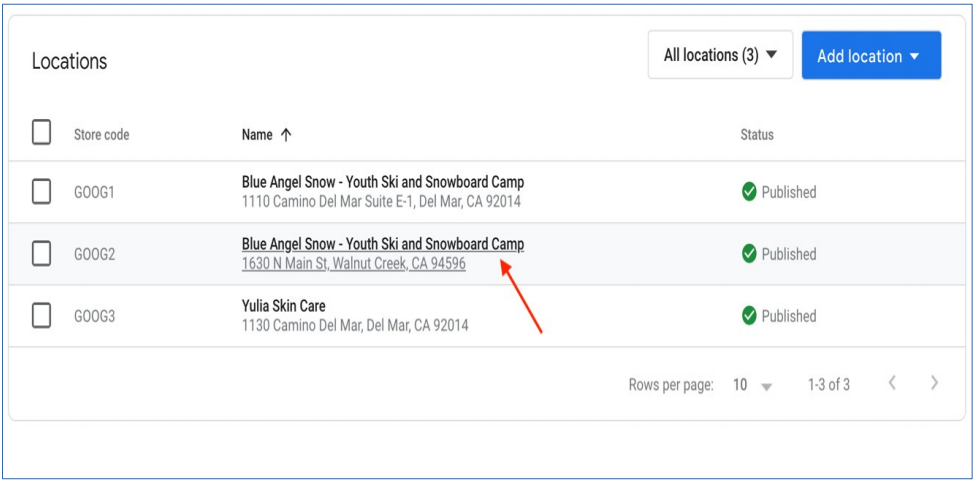This screenshot has width=975, height=480.
Task: Open the GOOG1 Blue Angel Snow location
Action: pyautogui.click(x=382, y=182)
